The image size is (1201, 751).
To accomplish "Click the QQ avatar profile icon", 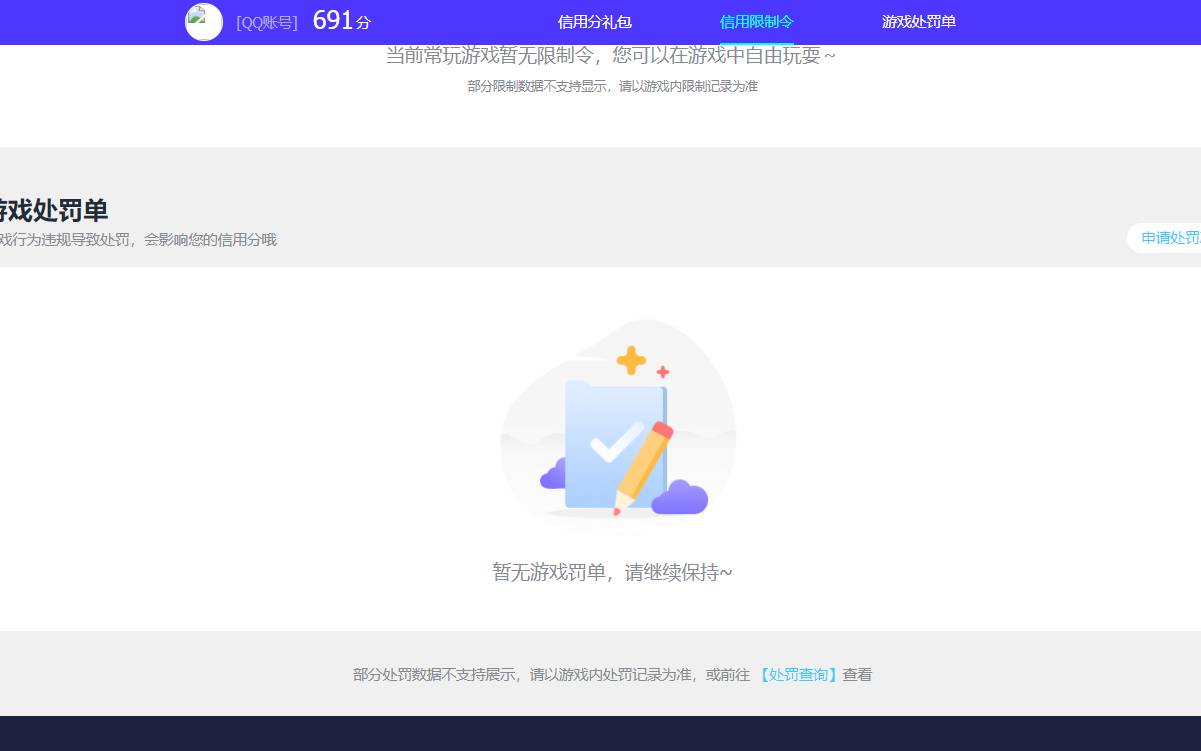I will (203, 22).
